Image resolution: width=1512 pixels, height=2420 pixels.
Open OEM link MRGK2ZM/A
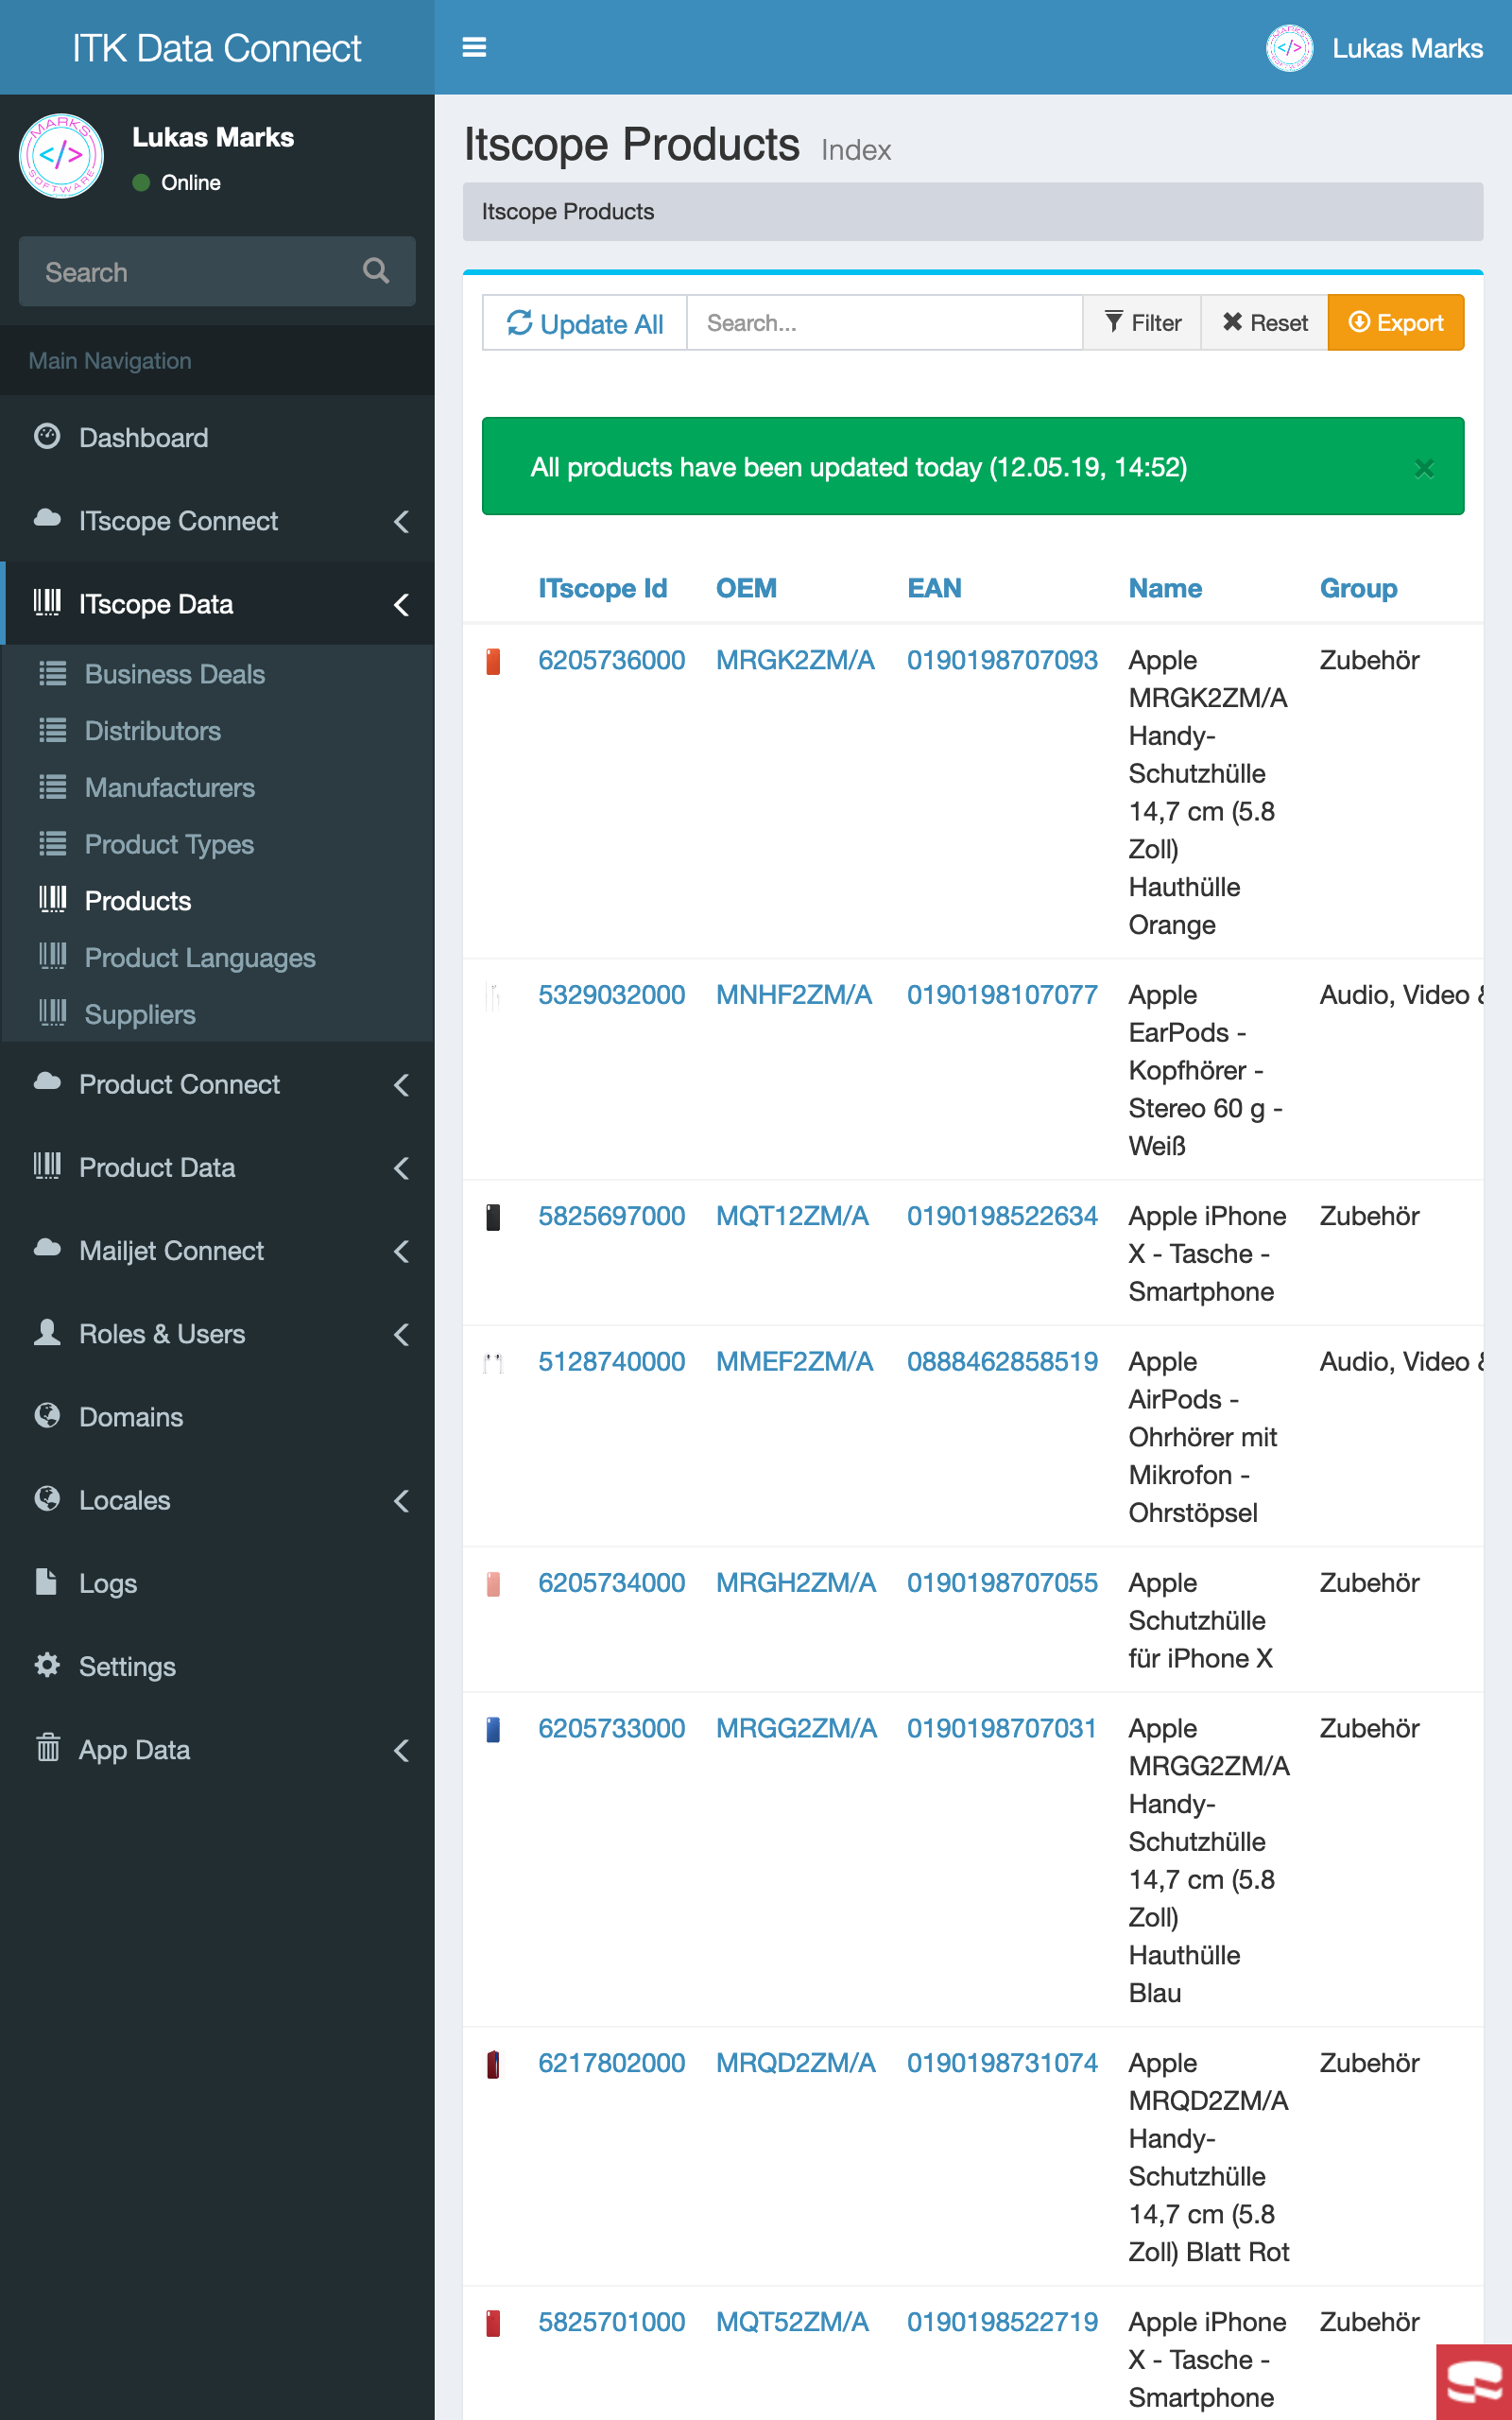coord(795,660)
